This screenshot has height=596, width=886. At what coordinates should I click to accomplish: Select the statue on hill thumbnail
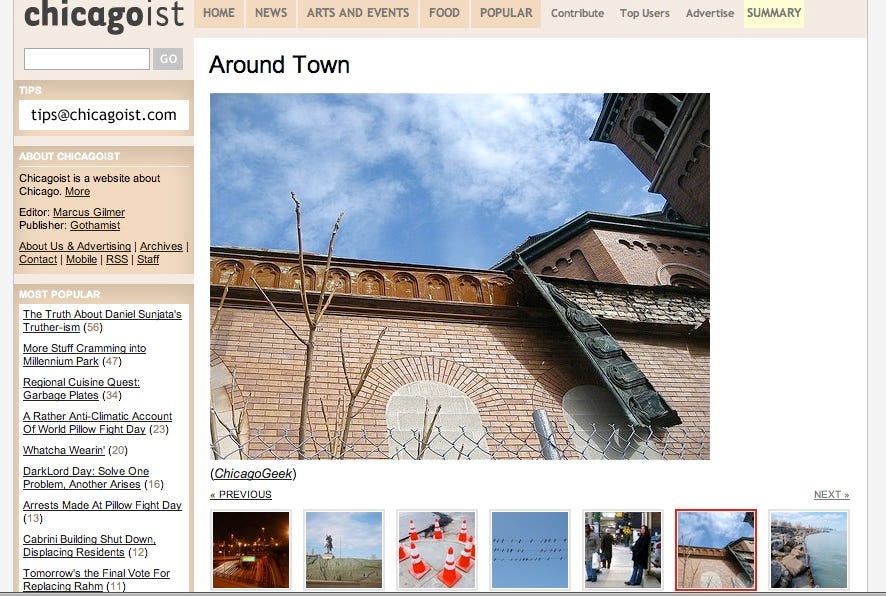(x=344, y=550)
